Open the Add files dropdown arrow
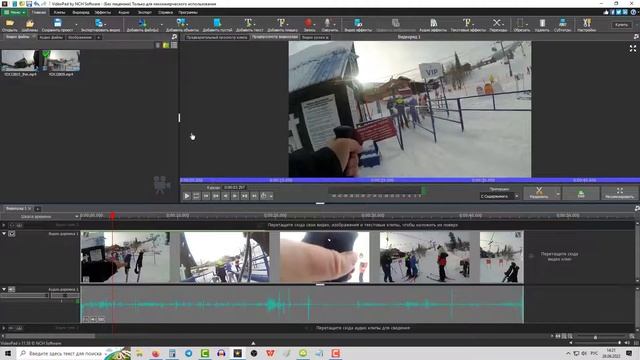This screenshot has width=640, height=360. pyautogui.click(x=161, y=24)
